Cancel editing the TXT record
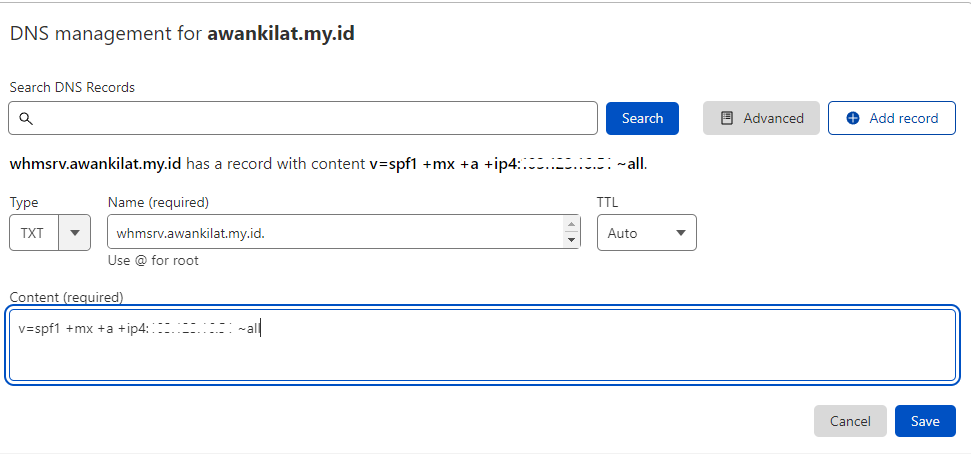Screen dimensions: 971x454 coord(850,421)
